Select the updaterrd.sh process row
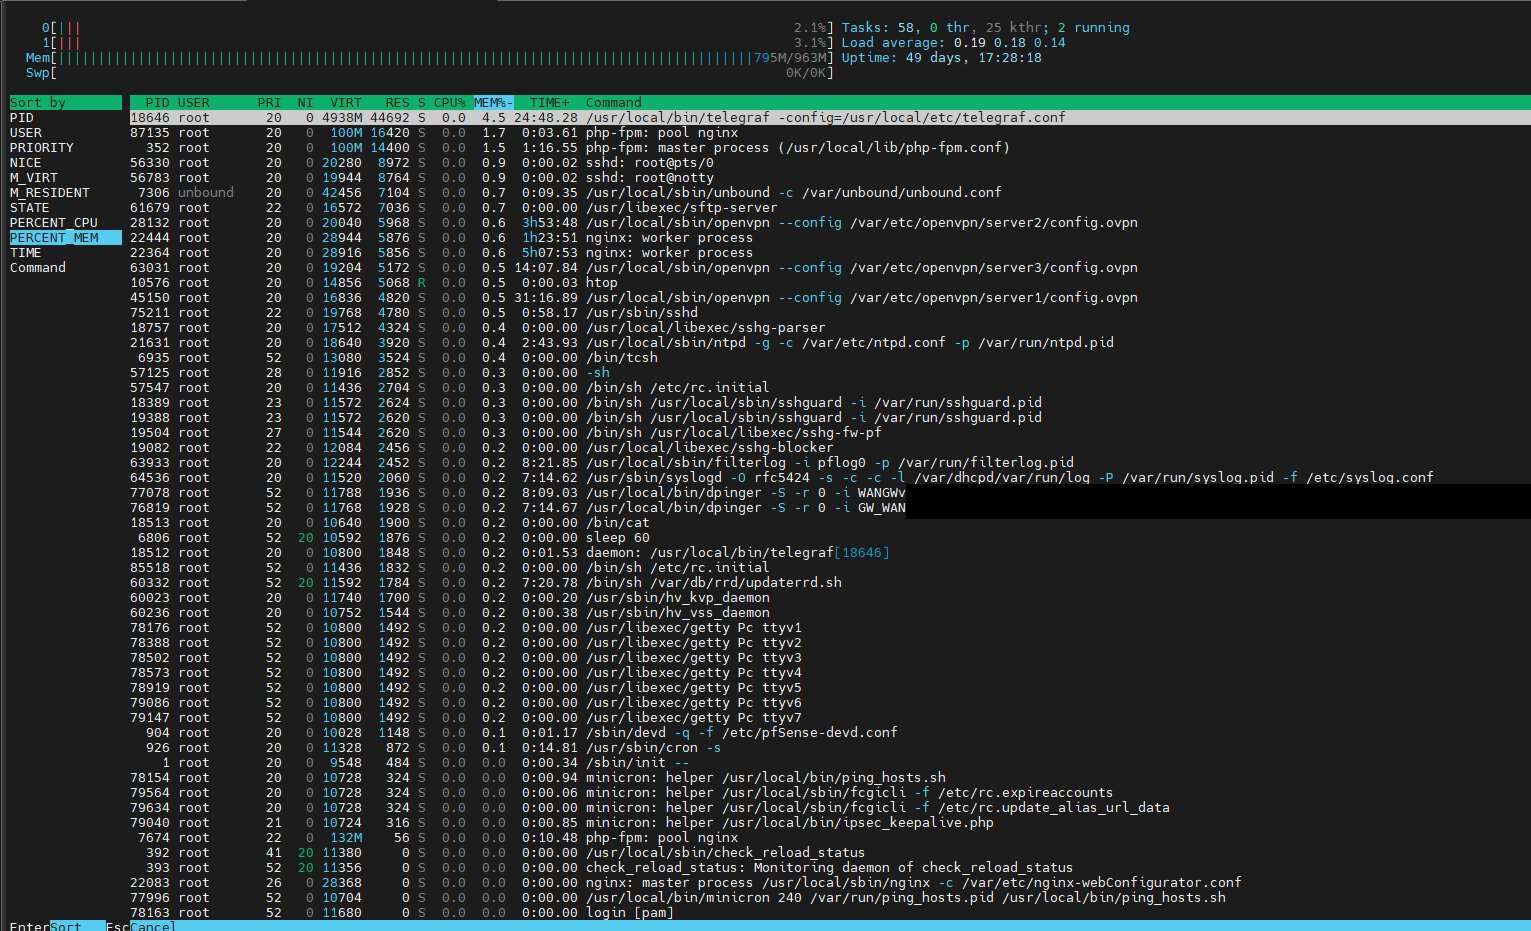The image size is (1531, 931). tap(830, 583)
